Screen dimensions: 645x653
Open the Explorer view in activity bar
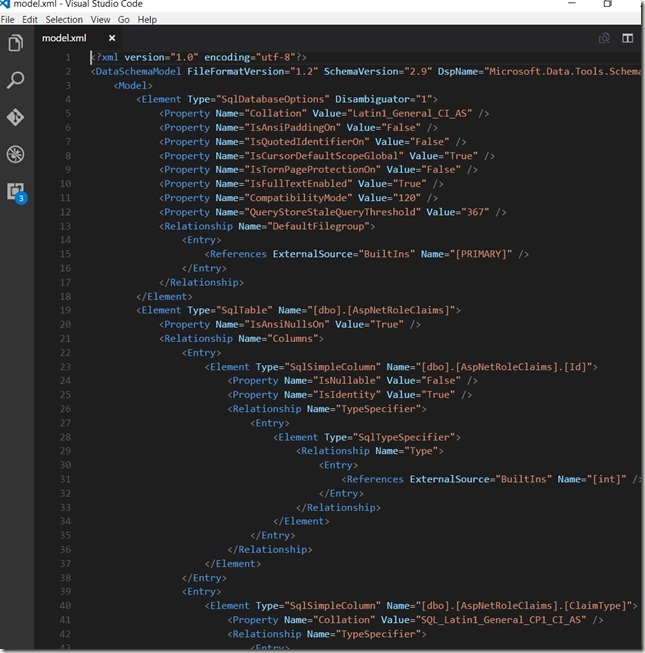point(15,42)
